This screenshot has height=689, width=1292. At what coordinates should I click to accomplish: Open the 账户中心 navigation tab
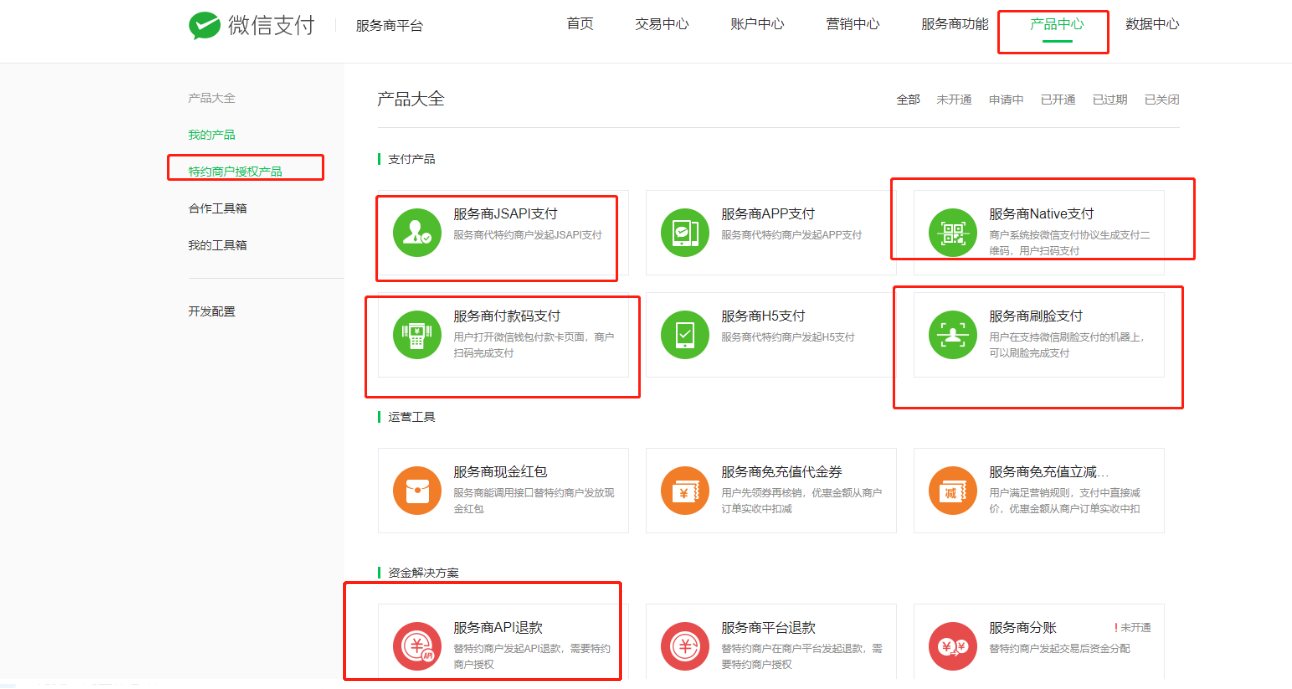point(757,24)
